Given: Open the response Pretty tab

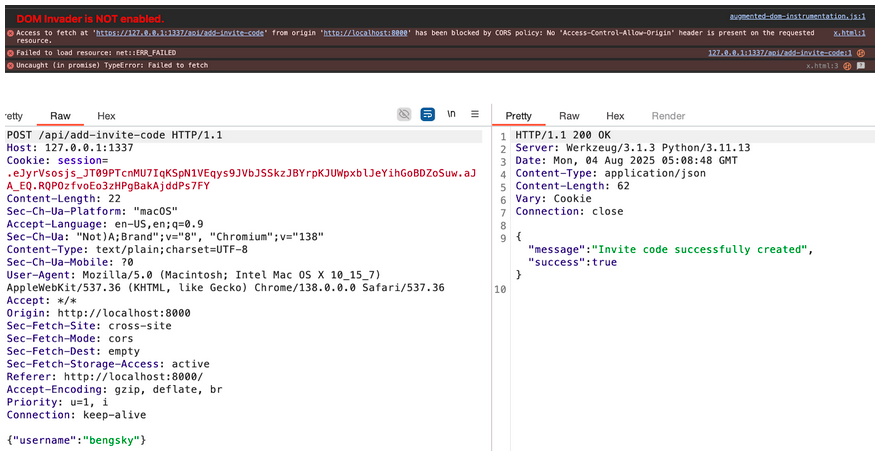Looking at the screenshot, I should tap(519, 116).
